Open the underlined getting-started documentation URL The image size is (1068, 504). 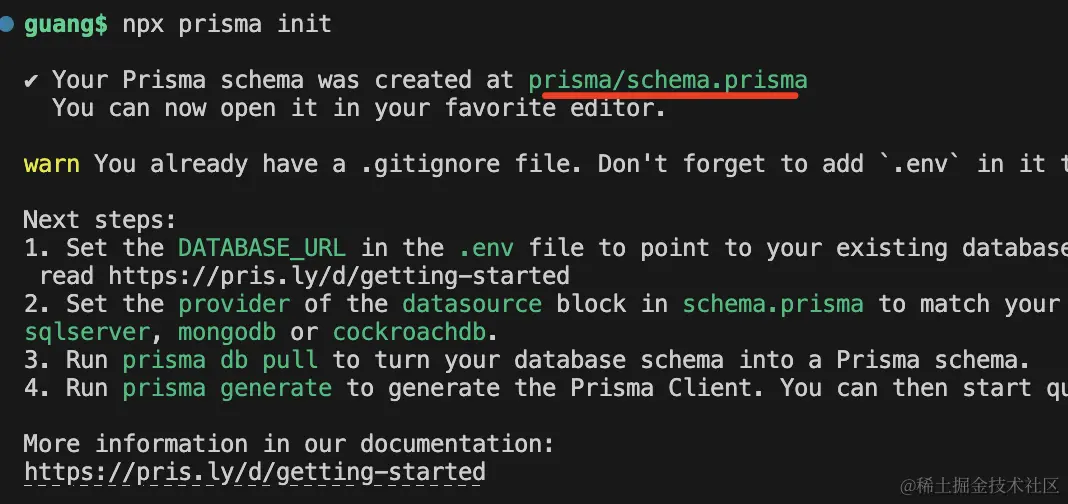(x=254, y=472)
